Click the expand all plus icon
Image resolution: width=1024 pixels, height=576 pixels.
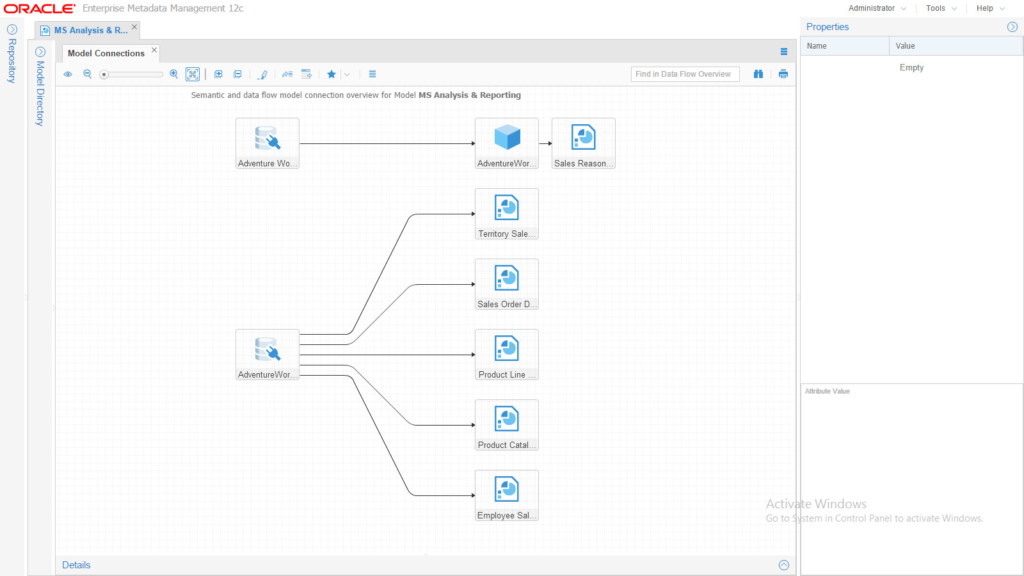pyautogui.click(x=219, y=74)
